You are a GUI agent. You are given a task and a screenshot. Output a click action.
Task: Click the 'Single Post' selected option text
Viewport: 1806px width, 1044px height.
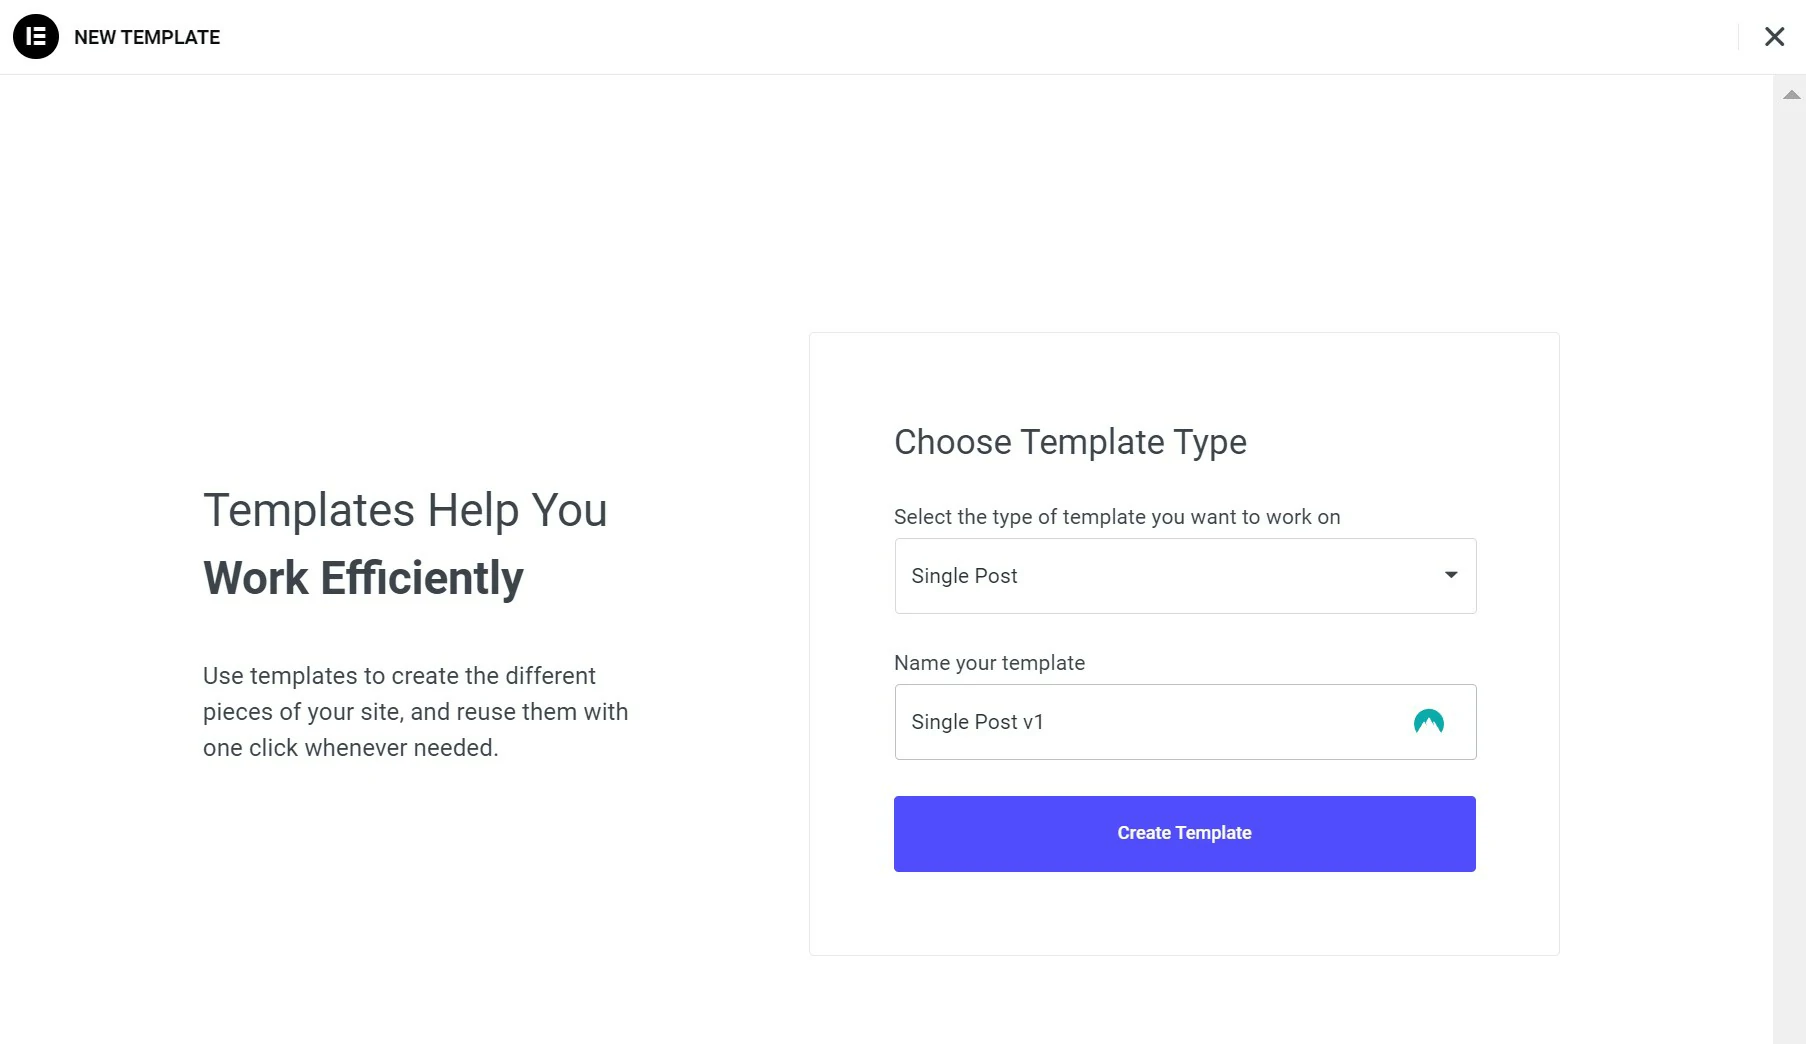(964, 576)
